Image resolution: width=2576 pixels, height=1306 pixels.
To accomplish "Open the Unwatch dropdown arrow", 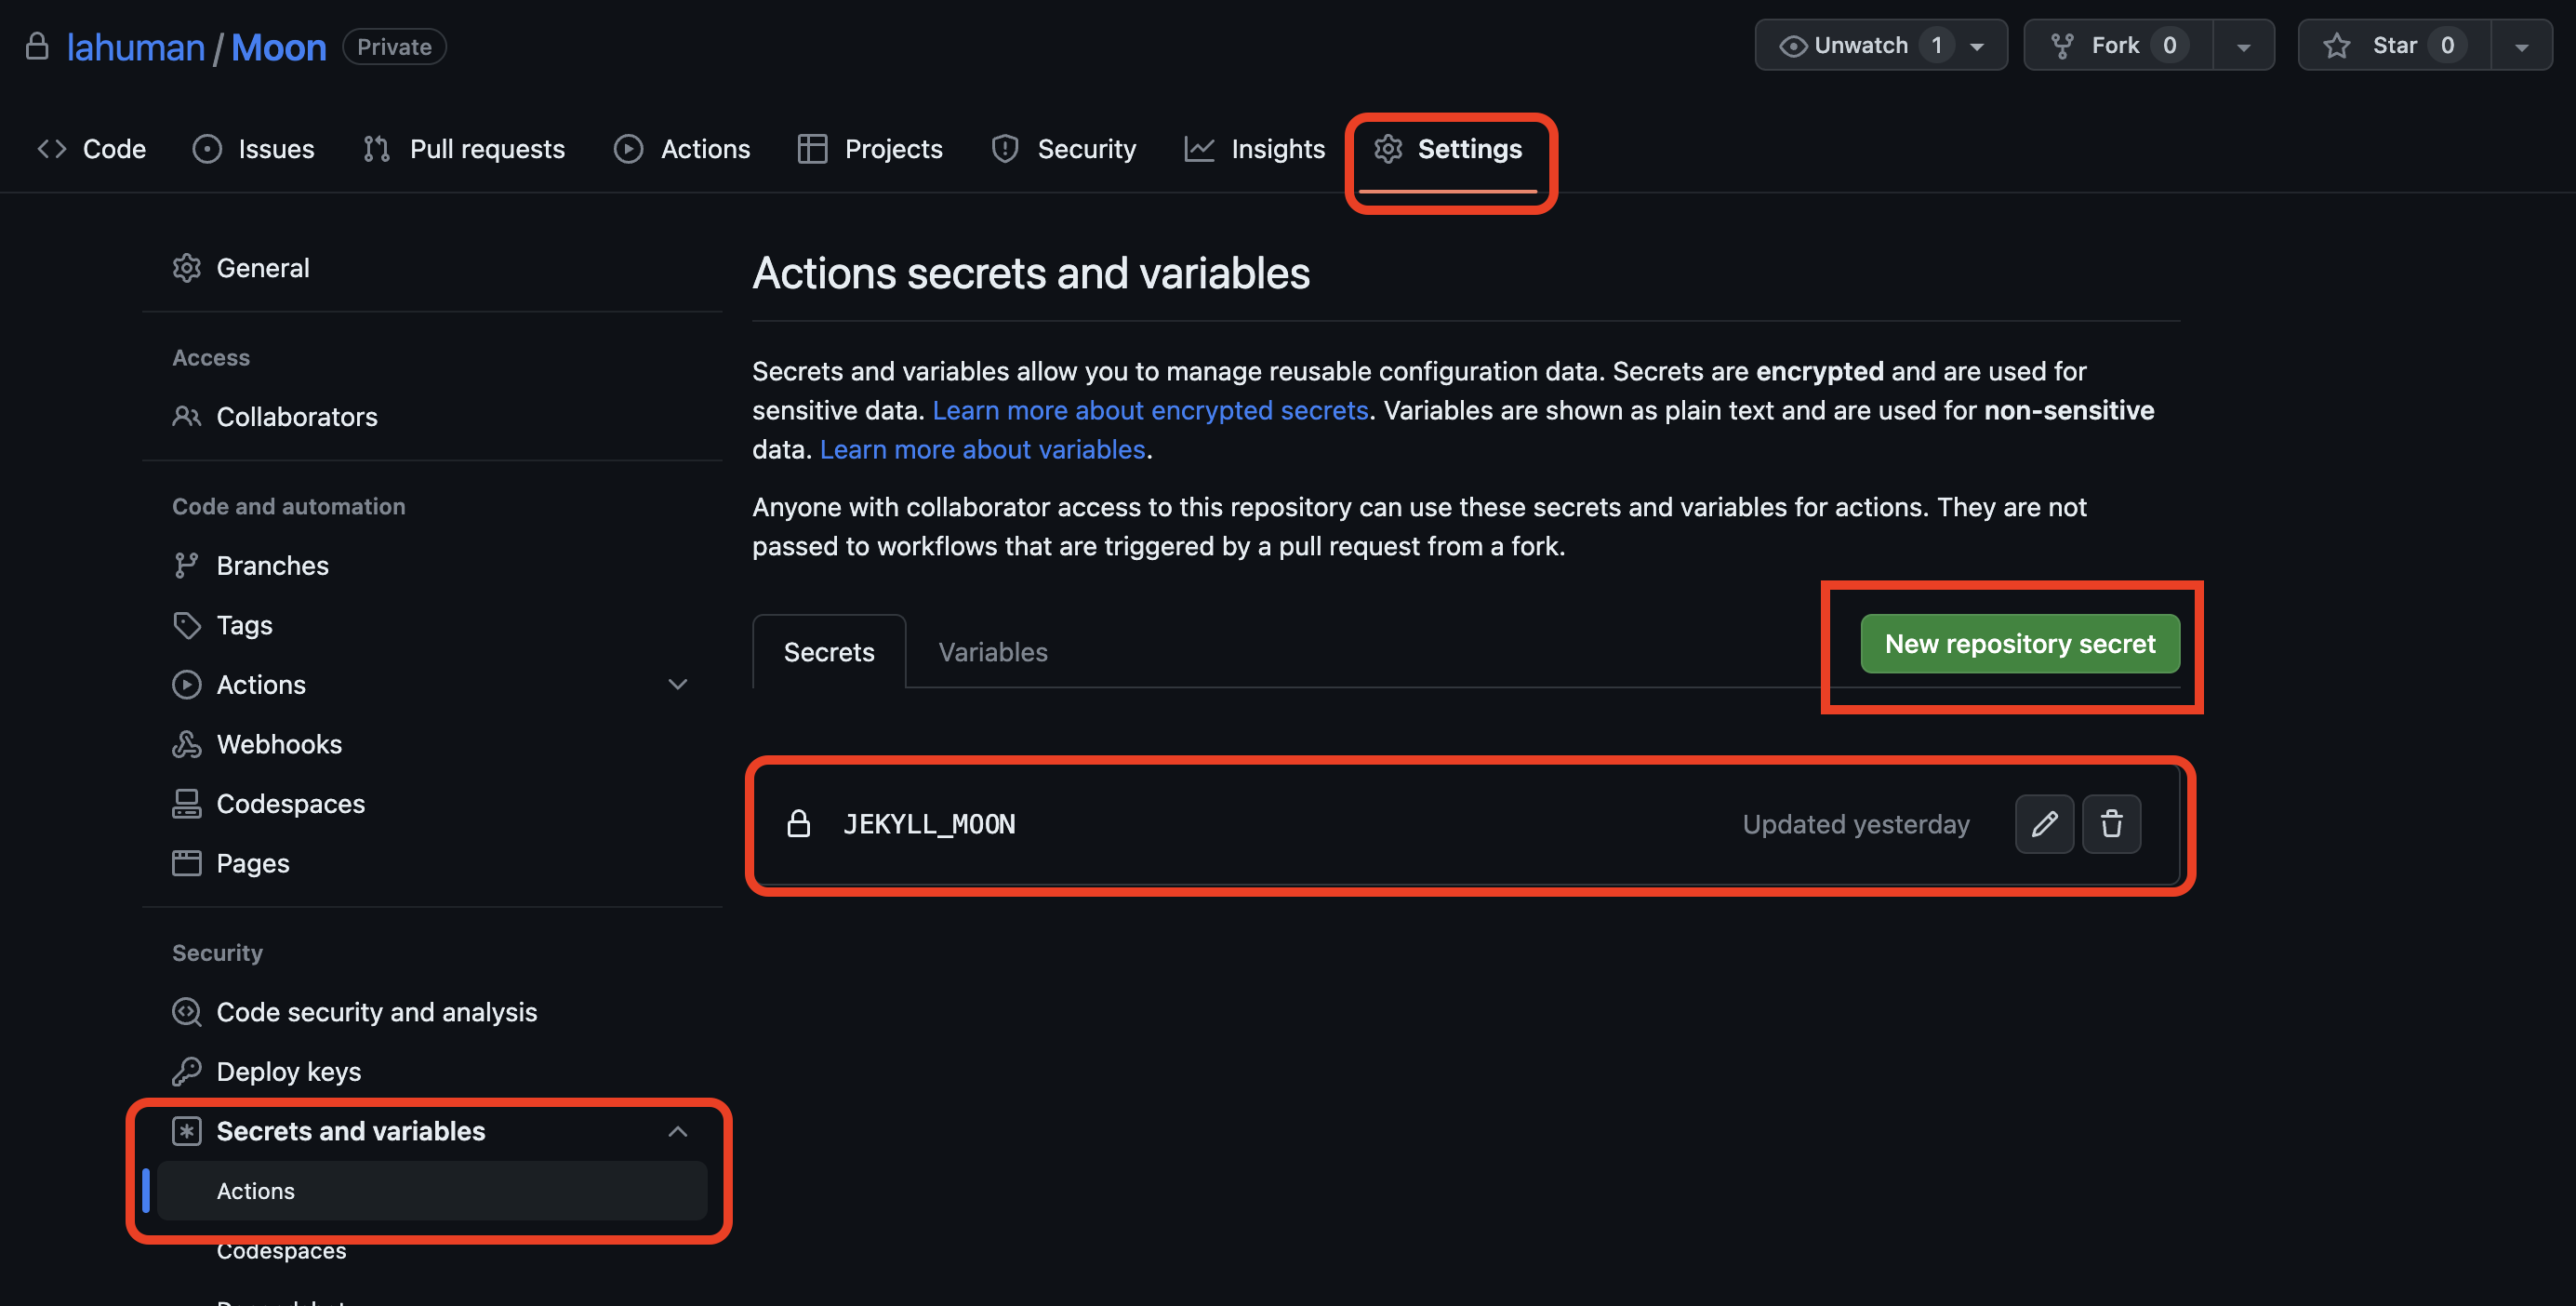I will click(1977, 47).
